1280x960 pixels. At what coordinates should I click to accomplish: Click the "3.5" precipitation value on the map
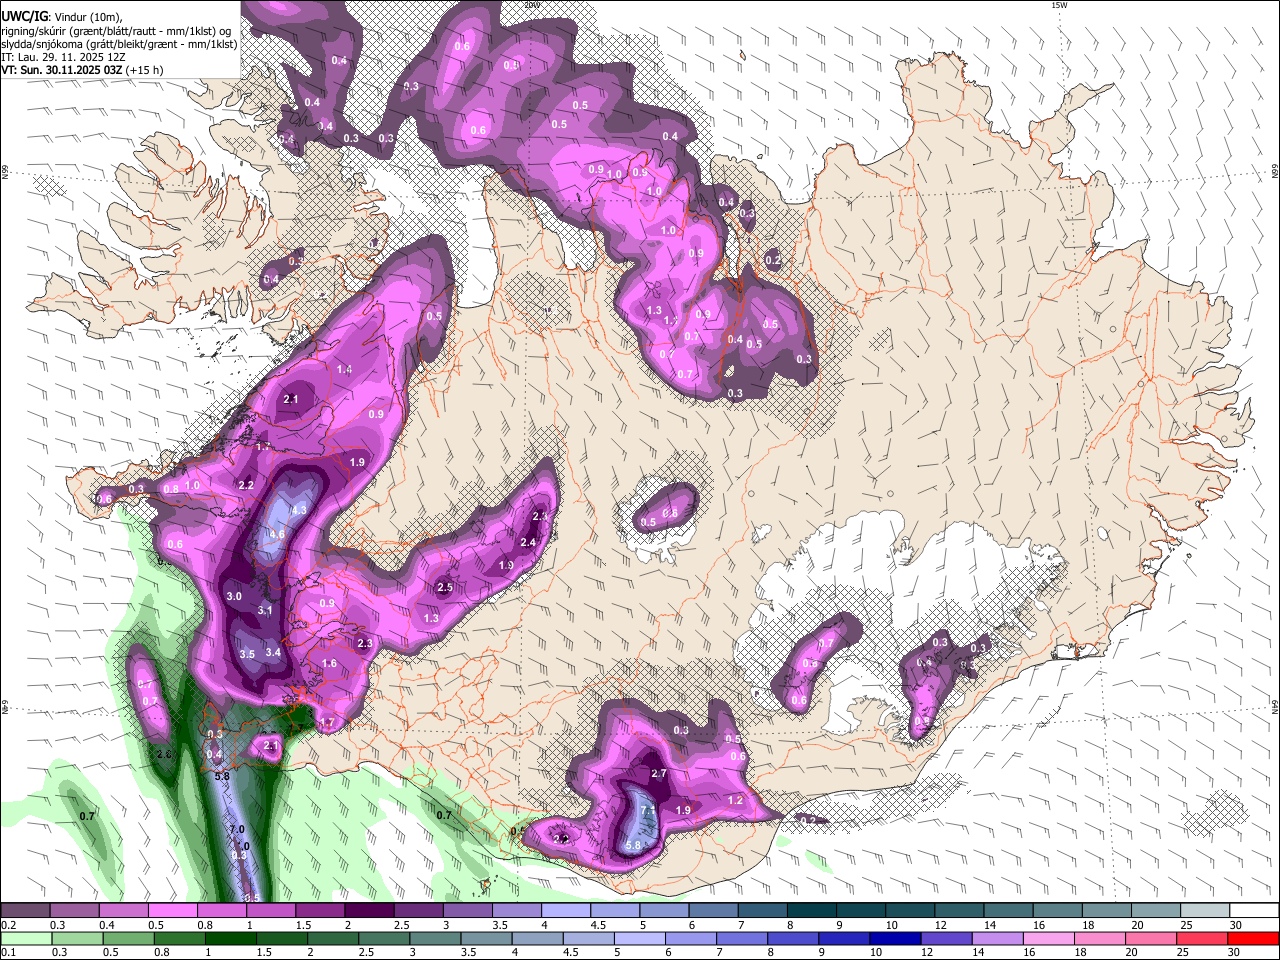247,654
